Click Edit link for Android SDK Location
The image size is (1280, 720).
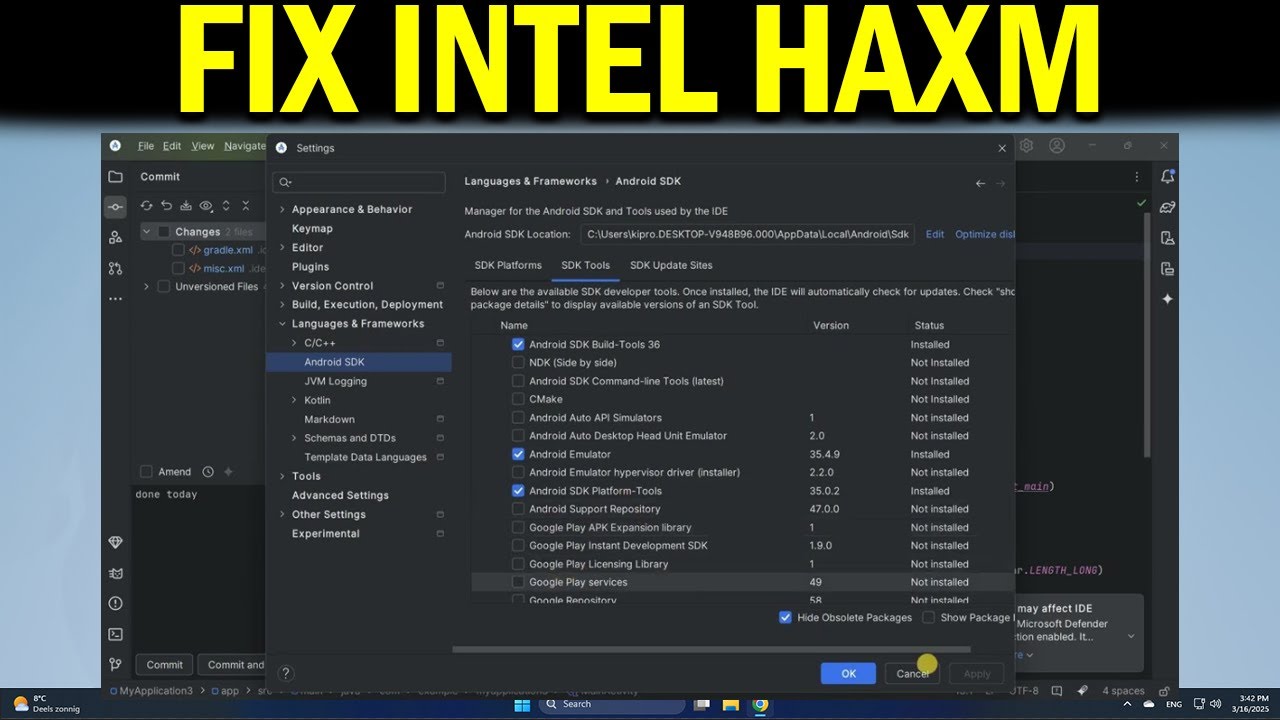click(x=935, y=234)
